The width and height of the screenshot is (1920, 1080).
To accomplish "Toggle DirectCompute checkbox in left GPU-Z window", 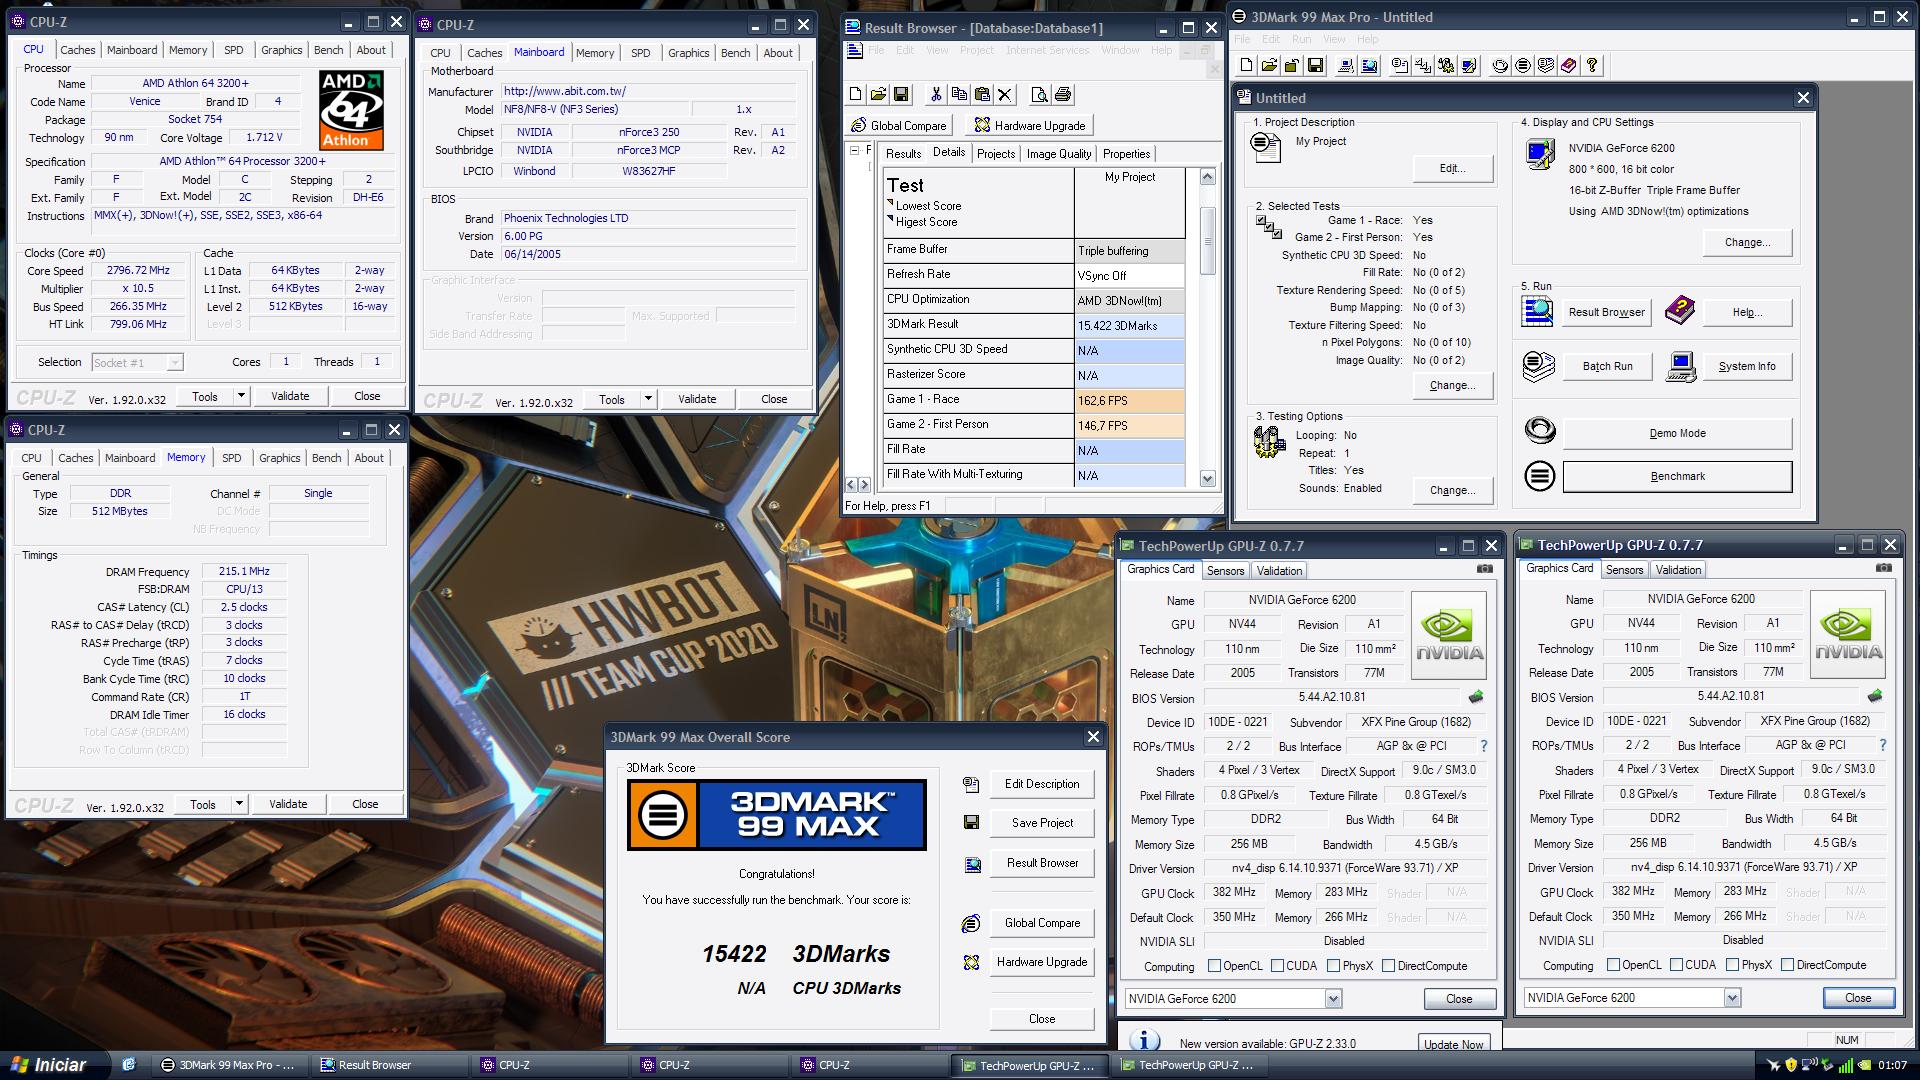I will pyautogui.click(x=1389, y=966).
